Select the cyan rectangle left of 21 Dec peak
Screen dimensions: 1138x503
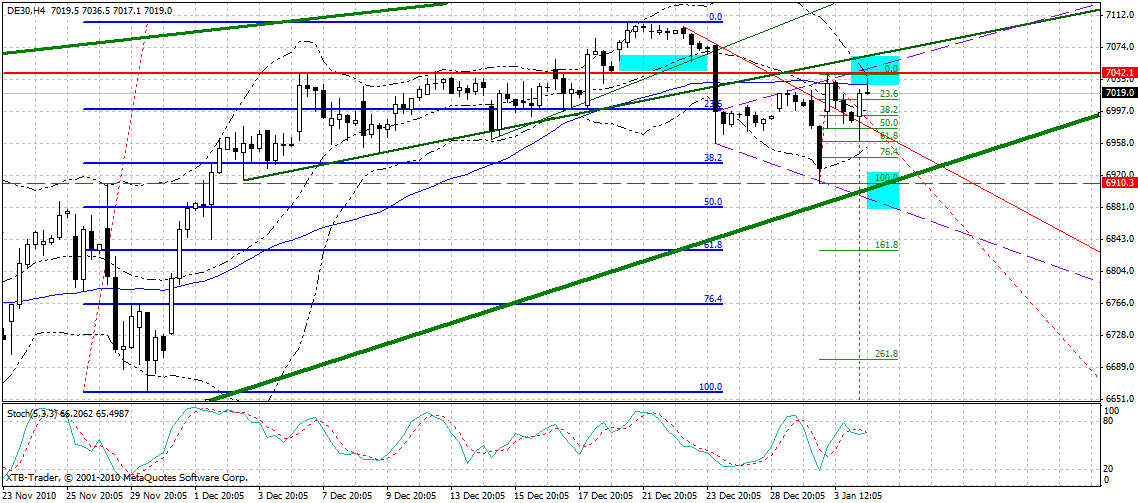(x=662, y=62)
